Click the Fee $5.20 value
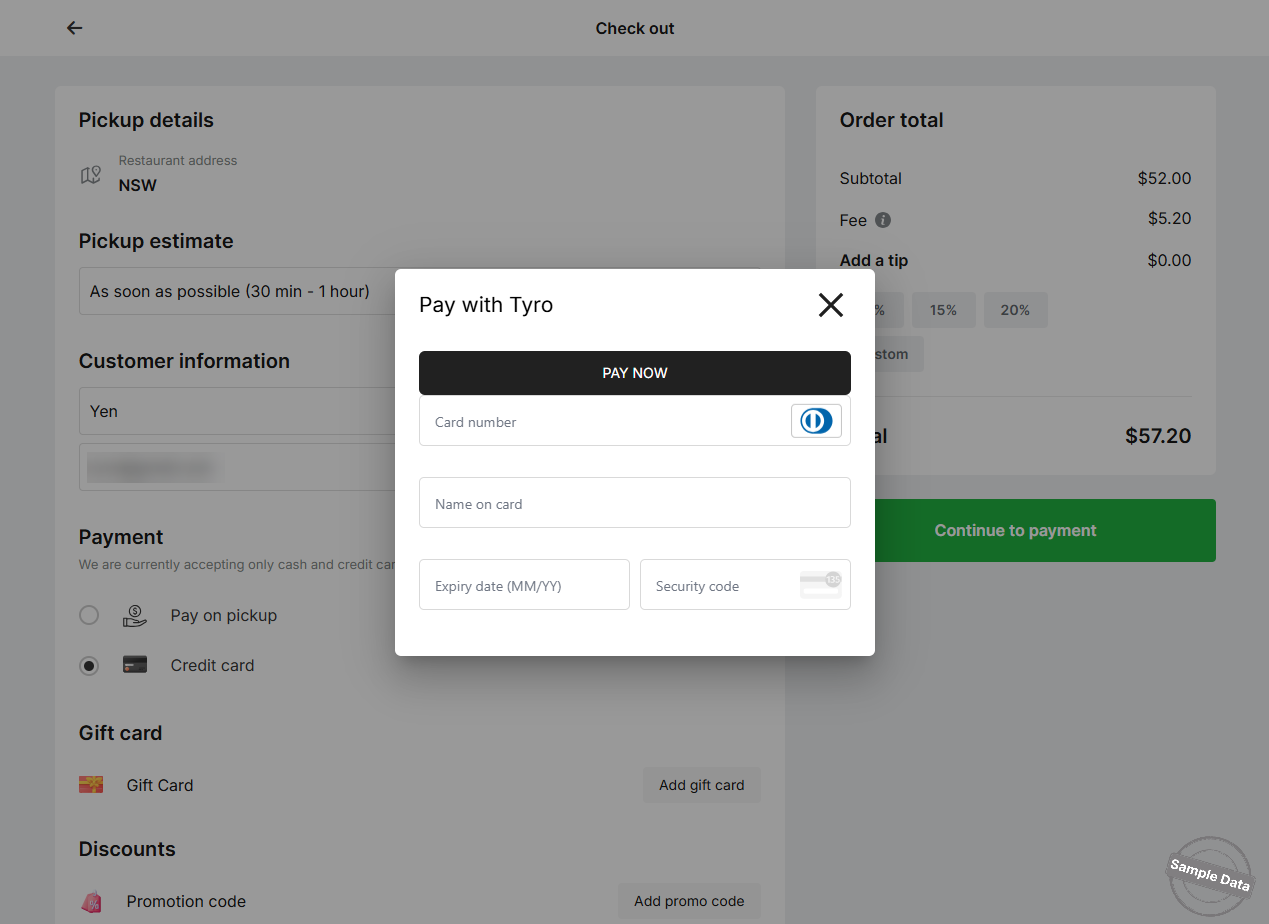Image resolution: width=1269 pixels, height=924 pixels. [x=1170, y=218]
